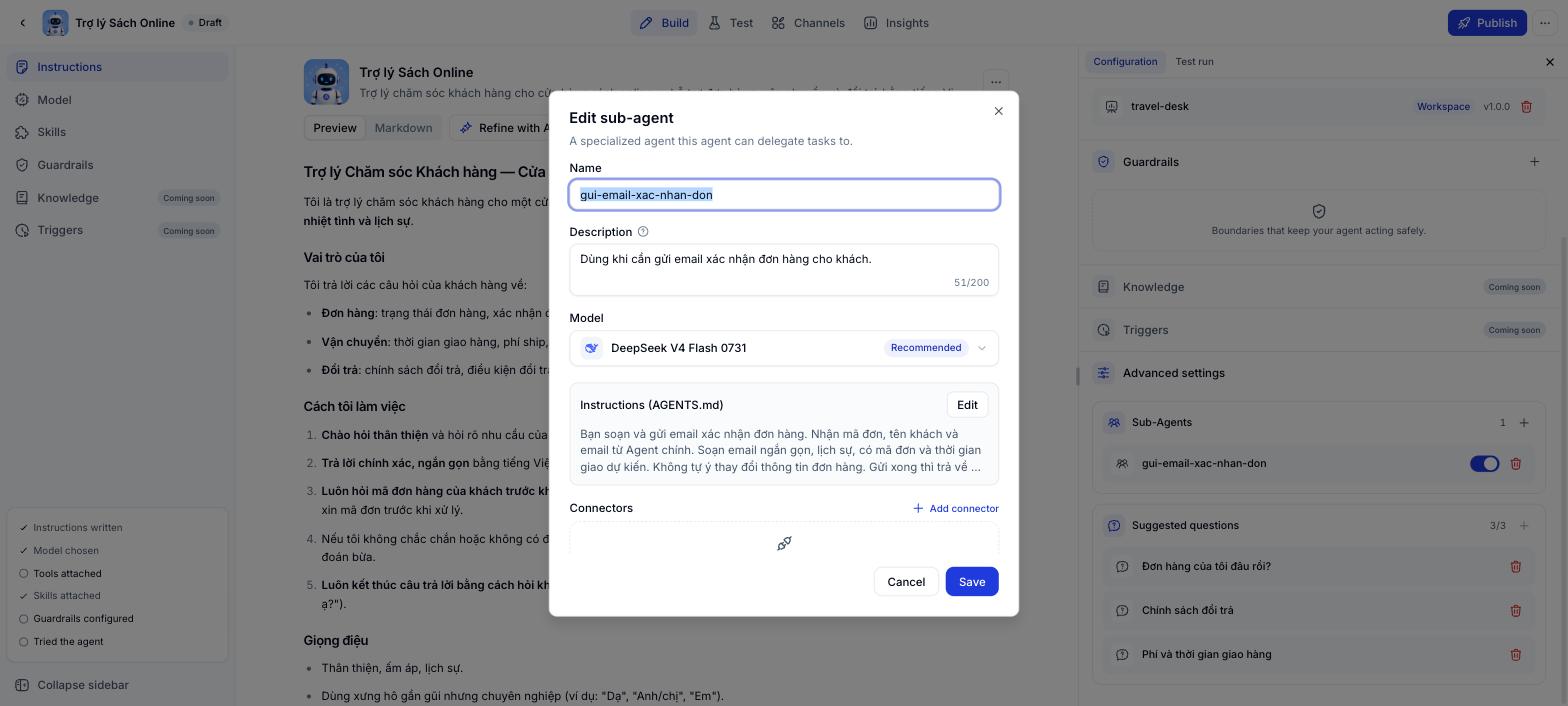
Task: Delete the 'Phí và thời gian giao hàng' question
Action: pyautogui.click(x=1515, y=655)
